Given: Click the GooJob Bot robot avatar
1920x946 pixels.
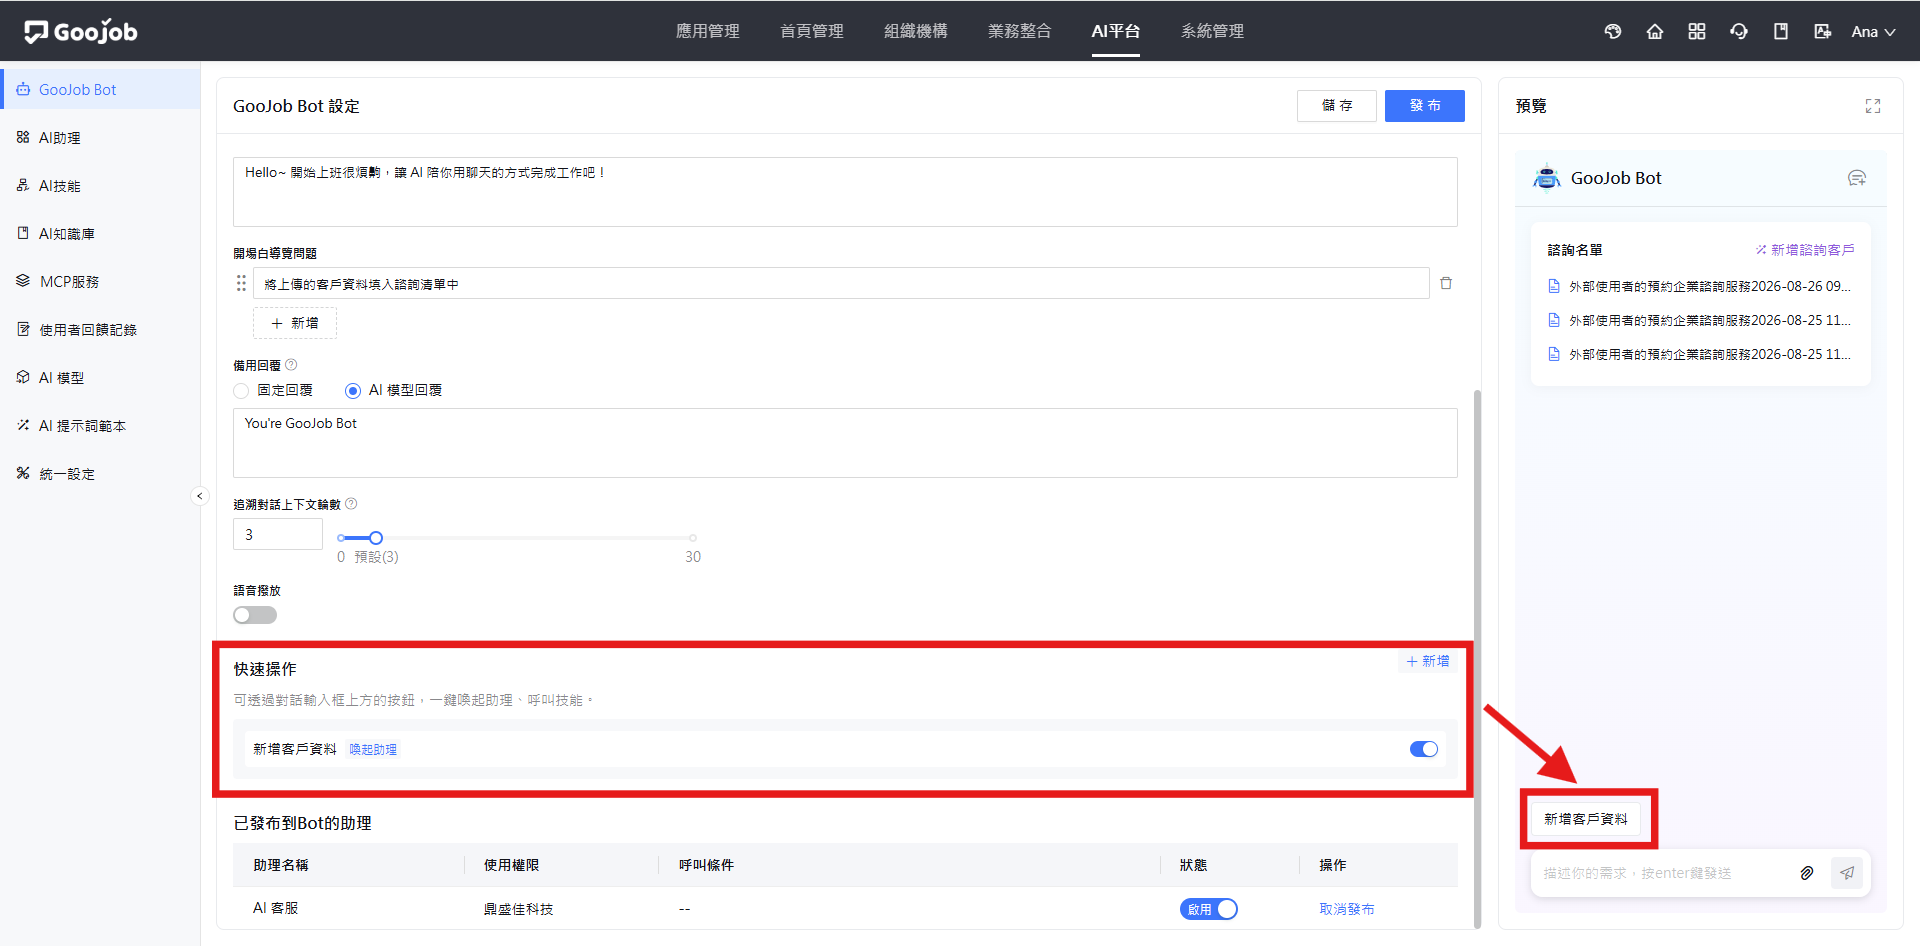Looking at the screenshot, I should 1547,178.
